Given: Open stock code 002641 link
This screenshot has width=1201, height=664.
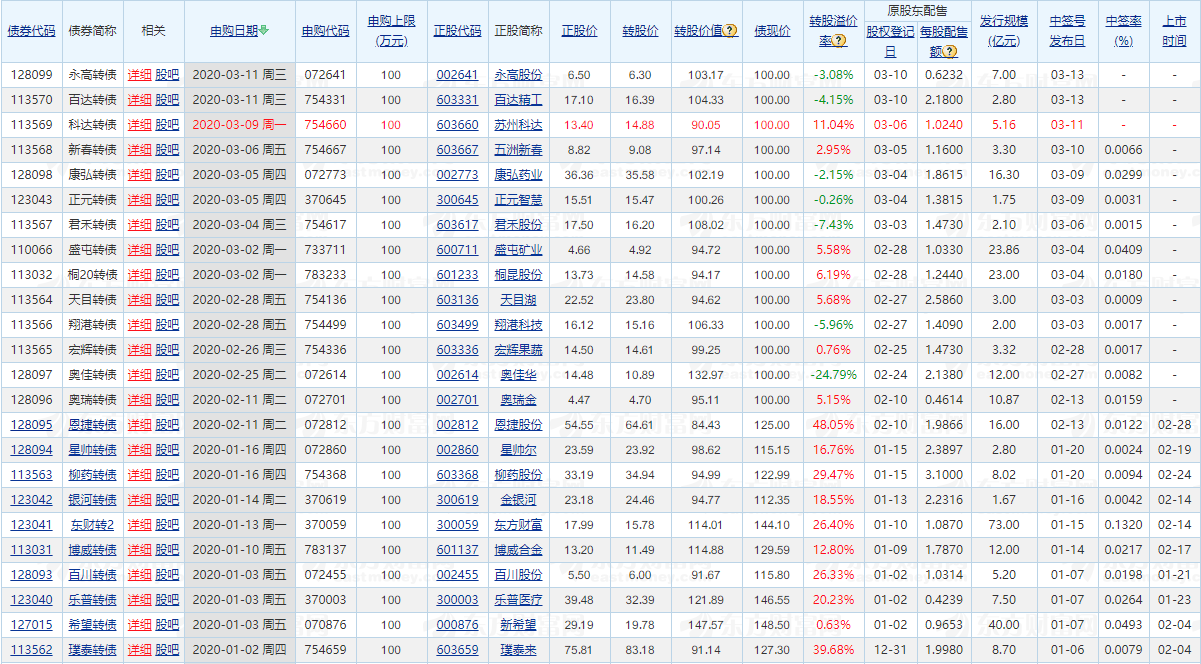Looking at the screenshot, I should [x=457, y=75].
